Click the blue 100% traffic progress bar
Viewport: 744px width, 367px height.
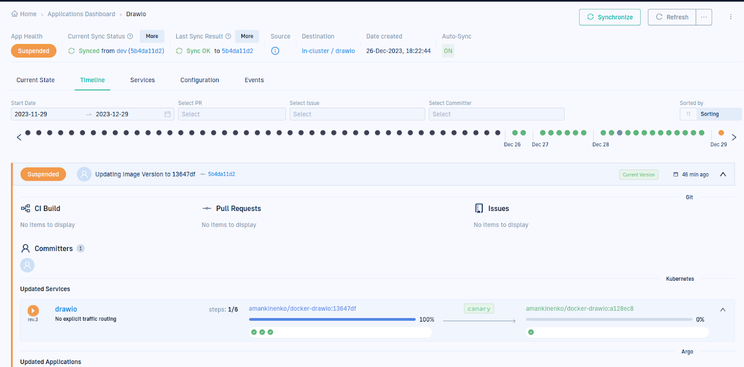pos(332,320)
